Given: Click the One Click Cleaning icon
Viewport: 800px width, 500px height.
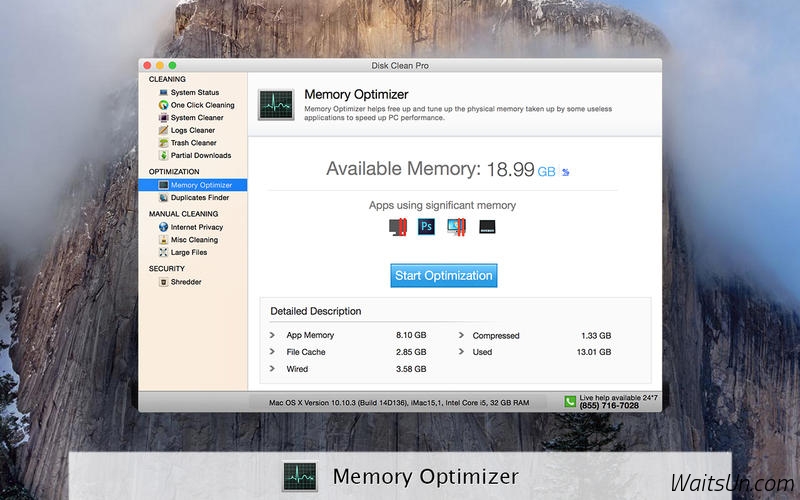Looking at the screenshot, I should [x=163, y=105].
